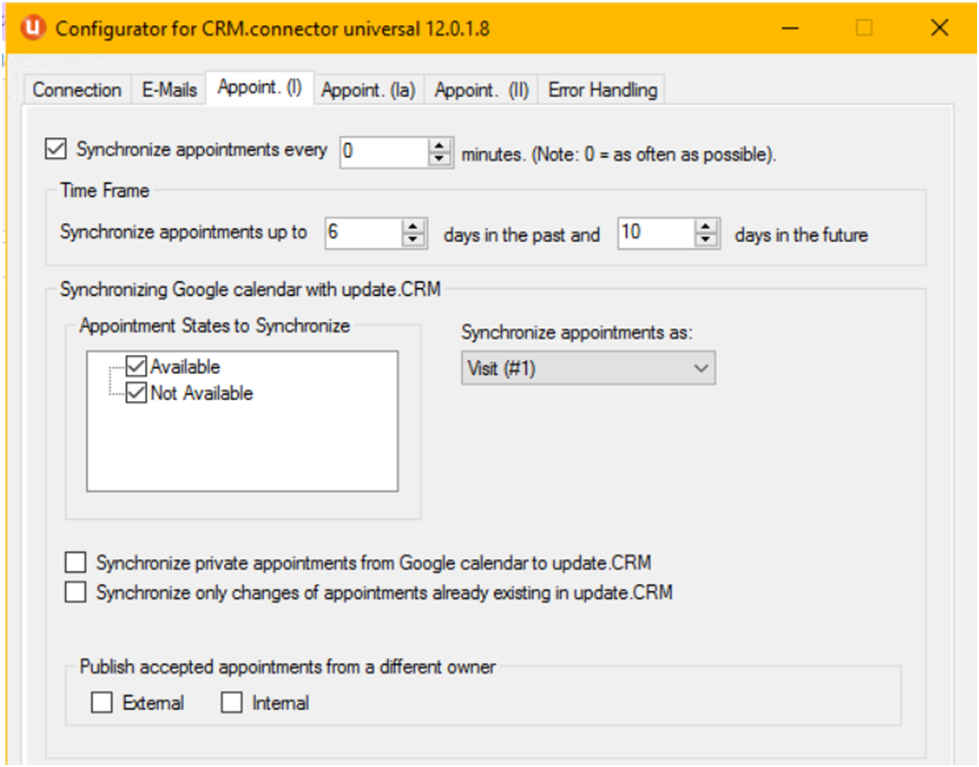Decrease days in the future value
This screenshot has width=979, height=767.
(706, 240)
